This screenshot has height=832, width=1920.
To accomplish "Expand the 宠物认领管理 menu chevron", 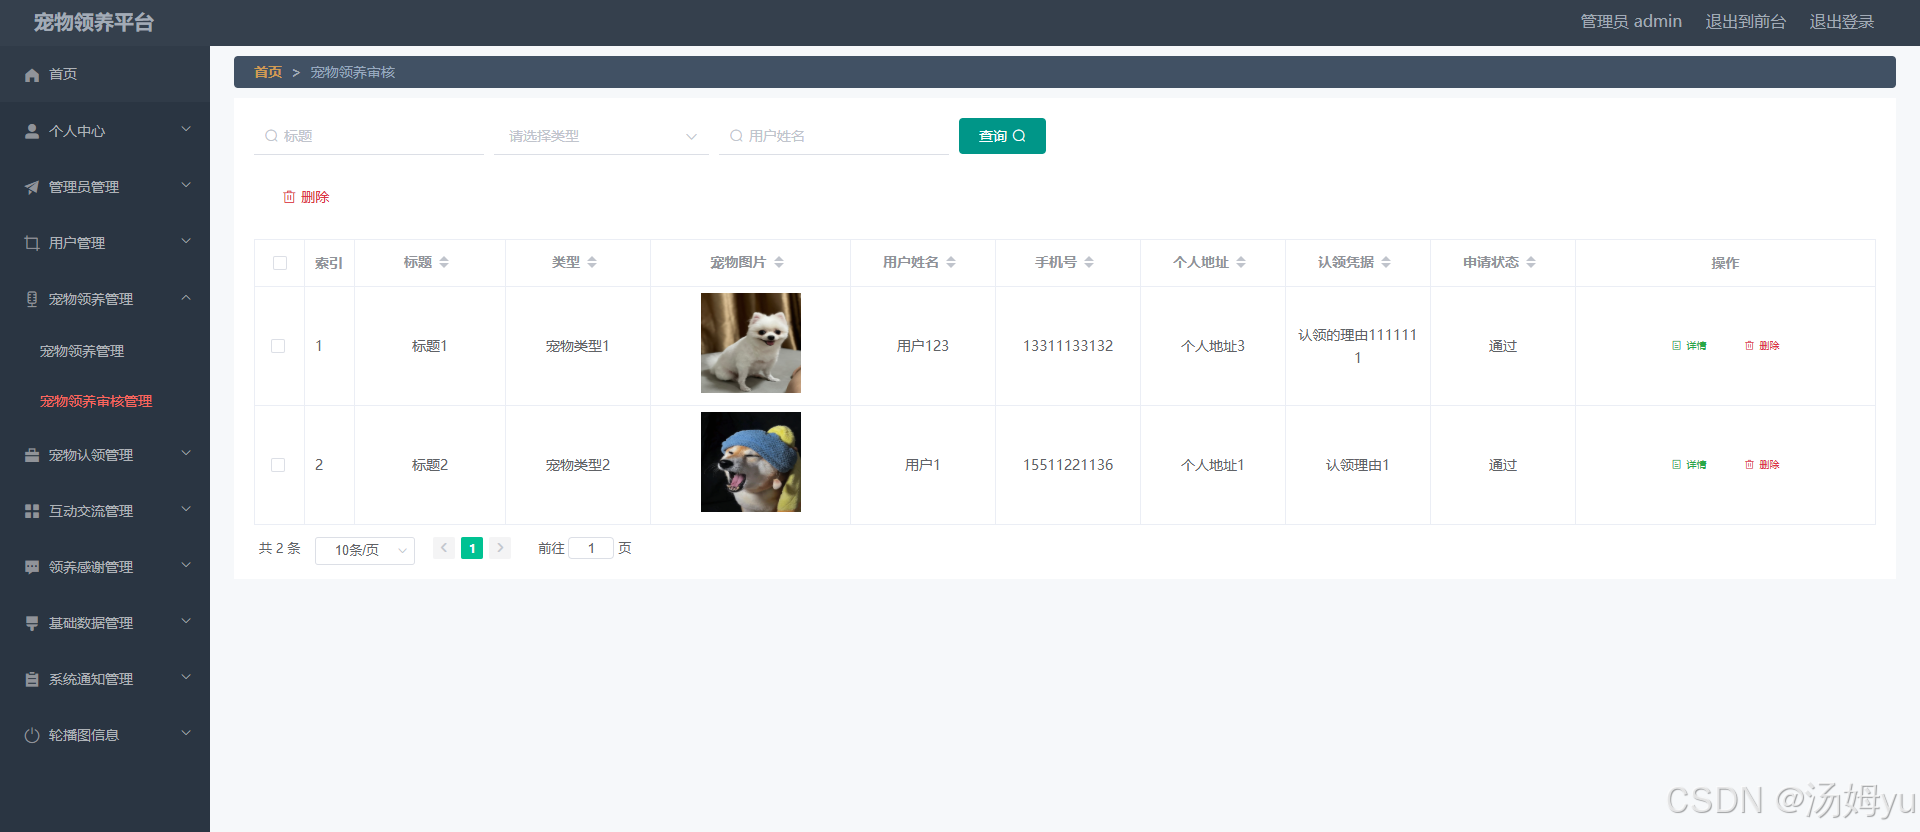I will point(186,453).
